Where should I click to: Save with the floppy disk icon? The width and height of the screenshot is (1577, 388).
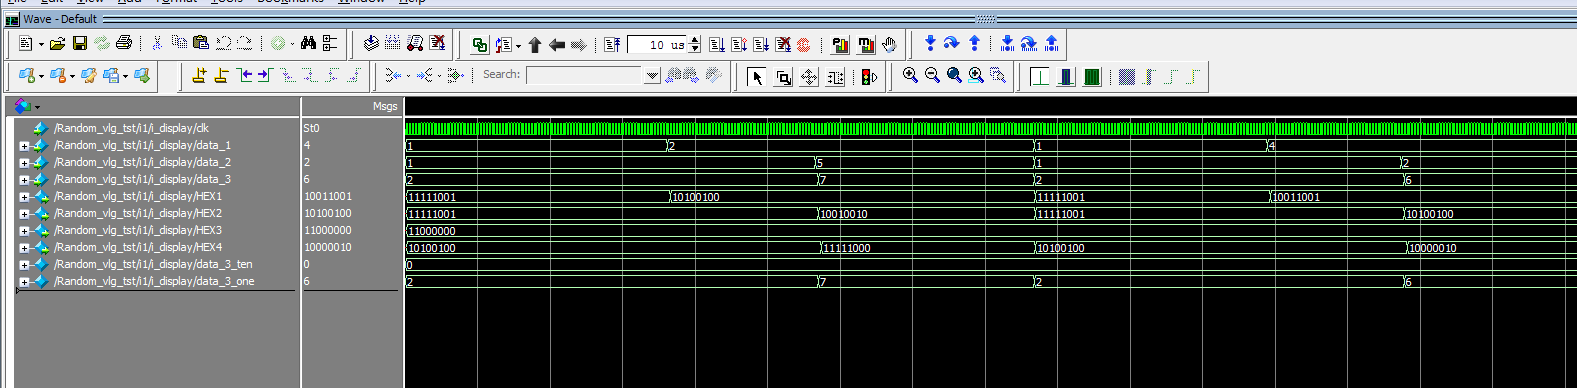pos(80,44)
